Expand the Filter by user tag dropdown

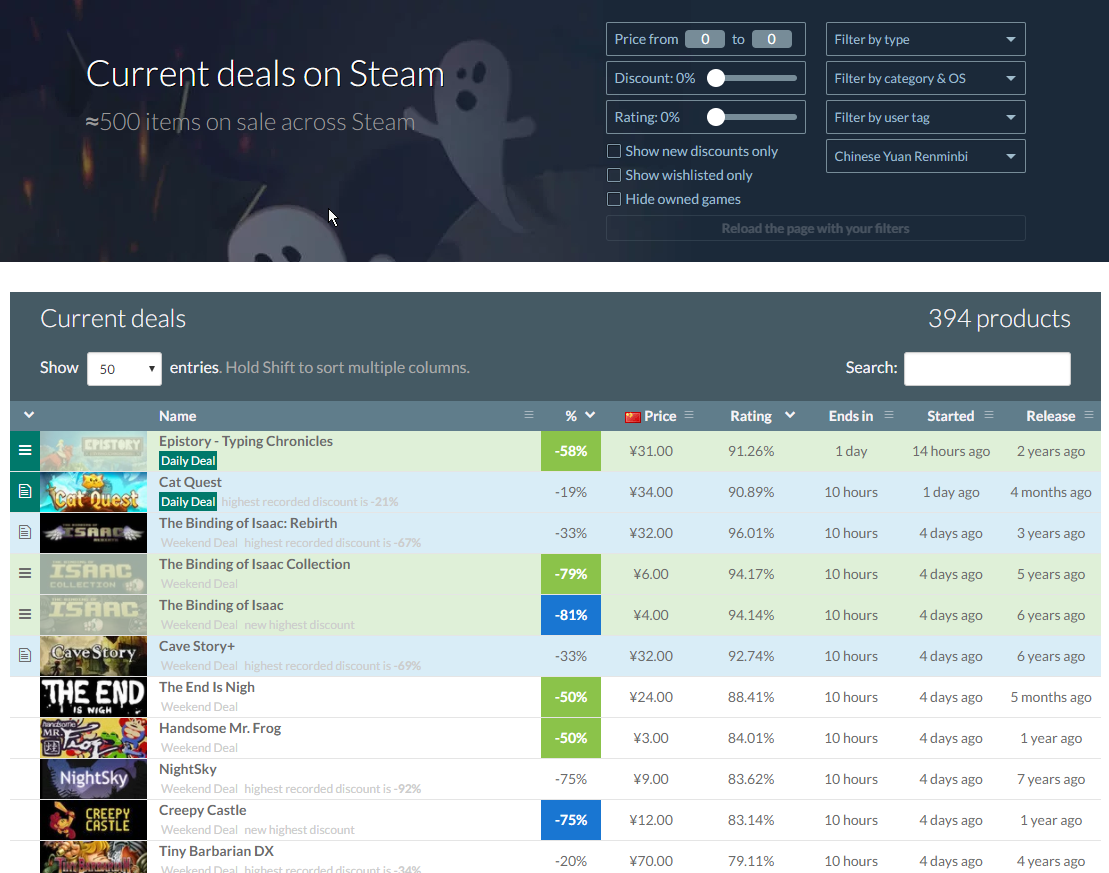pyautogui.click(x=925, y=117)
